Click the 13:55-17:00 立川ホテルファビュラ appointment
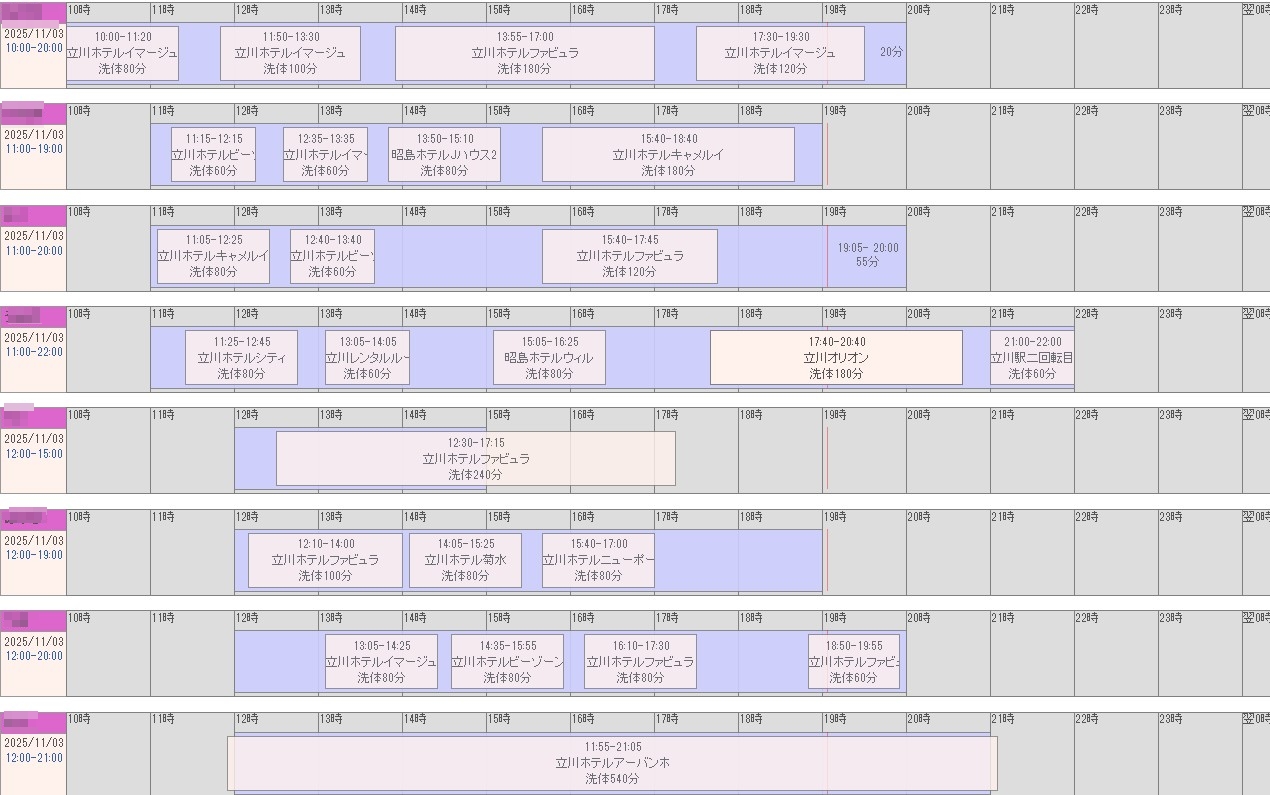 pos(525,53)
